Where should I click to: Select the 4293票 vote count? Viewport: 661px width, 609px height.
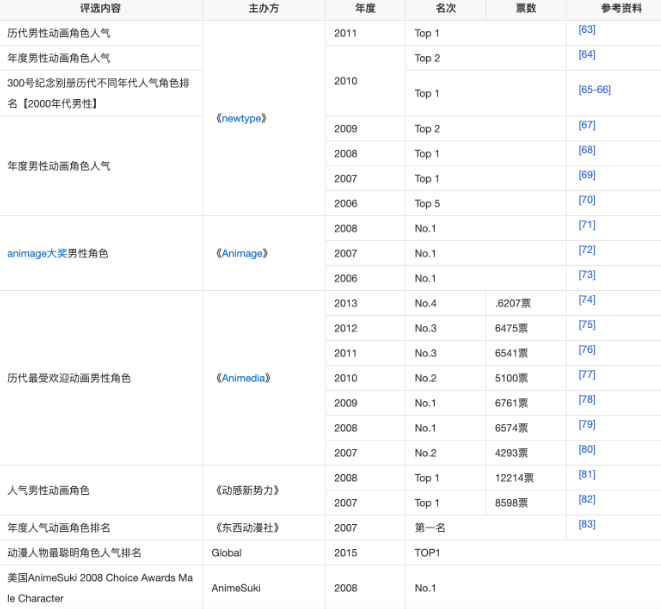click(x=526, y=453)
